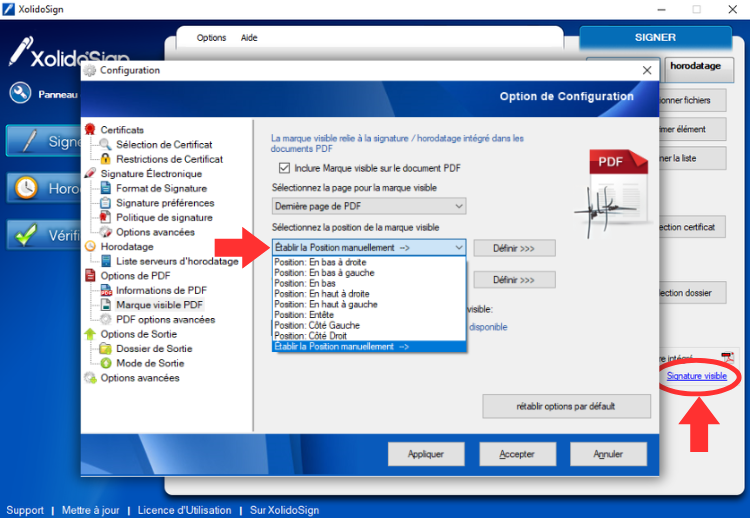
Task: Close the Configuration dialog with X
Action: (x=647, y=70)
